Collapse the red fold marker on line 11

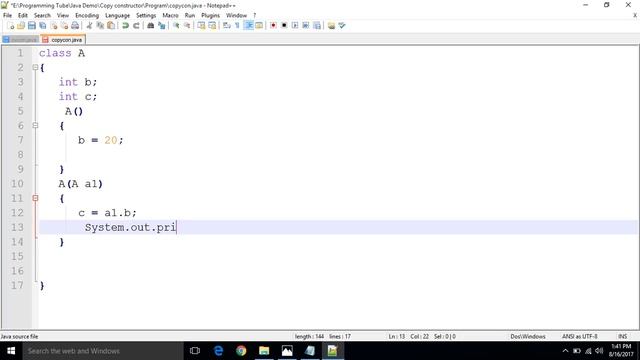click(x=35, y=198)
